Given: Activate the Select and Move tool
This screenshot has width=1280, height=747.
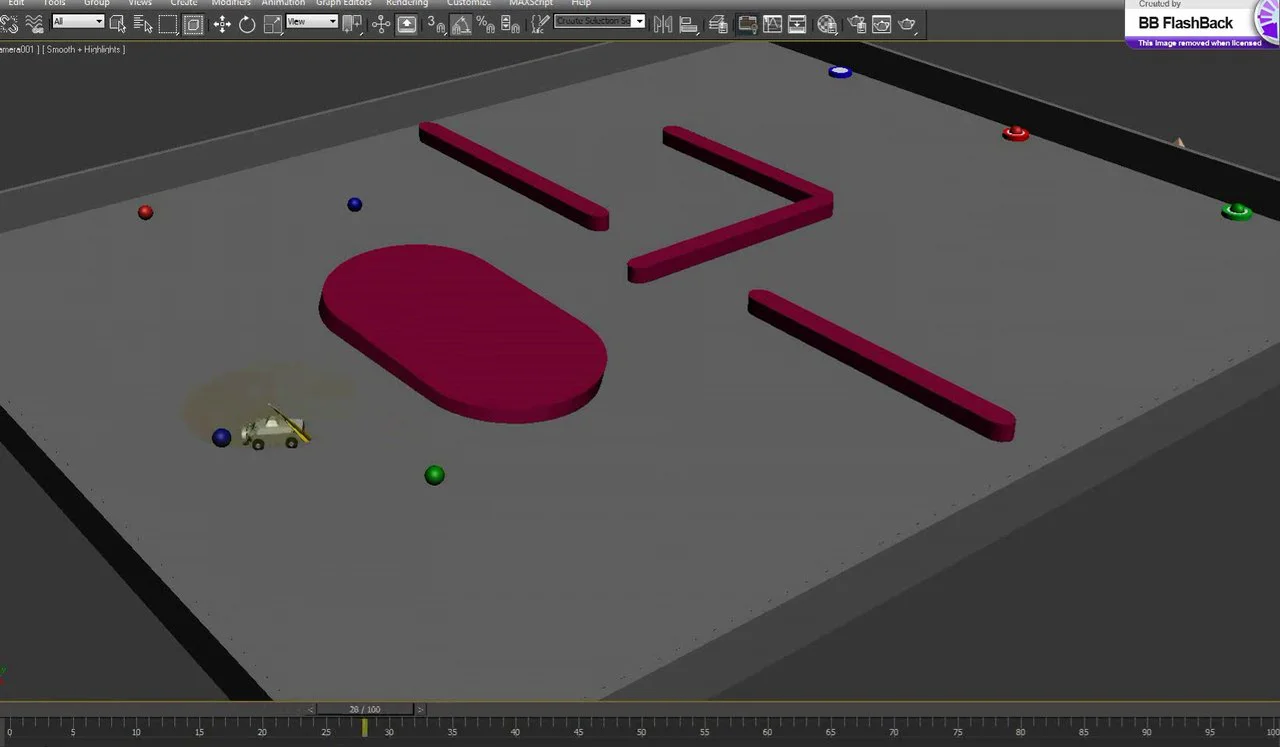Looking at the screenshot, I should click(x=222, y=24).
